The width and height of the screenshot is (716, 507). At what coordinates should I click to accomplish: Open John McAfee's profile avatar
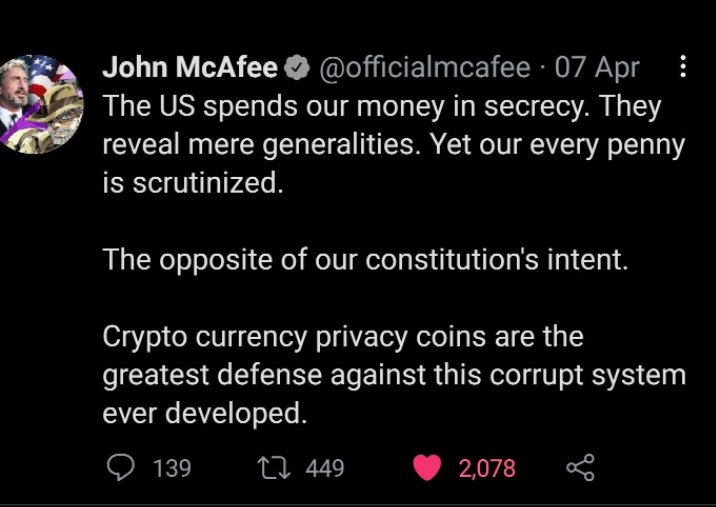pyautogui.click(x=41, y=103)
